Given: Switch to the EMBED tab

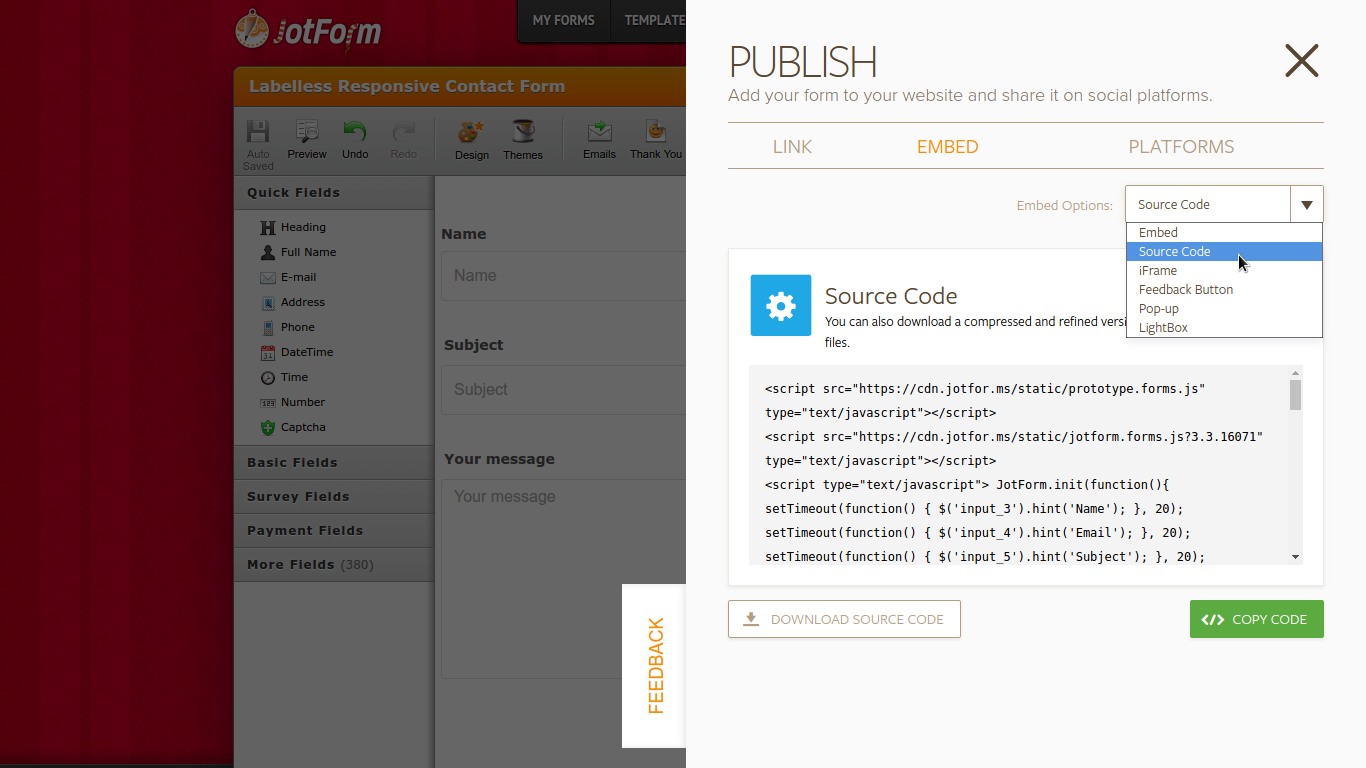Looking at the screenshot, I should tap(947, 147).
